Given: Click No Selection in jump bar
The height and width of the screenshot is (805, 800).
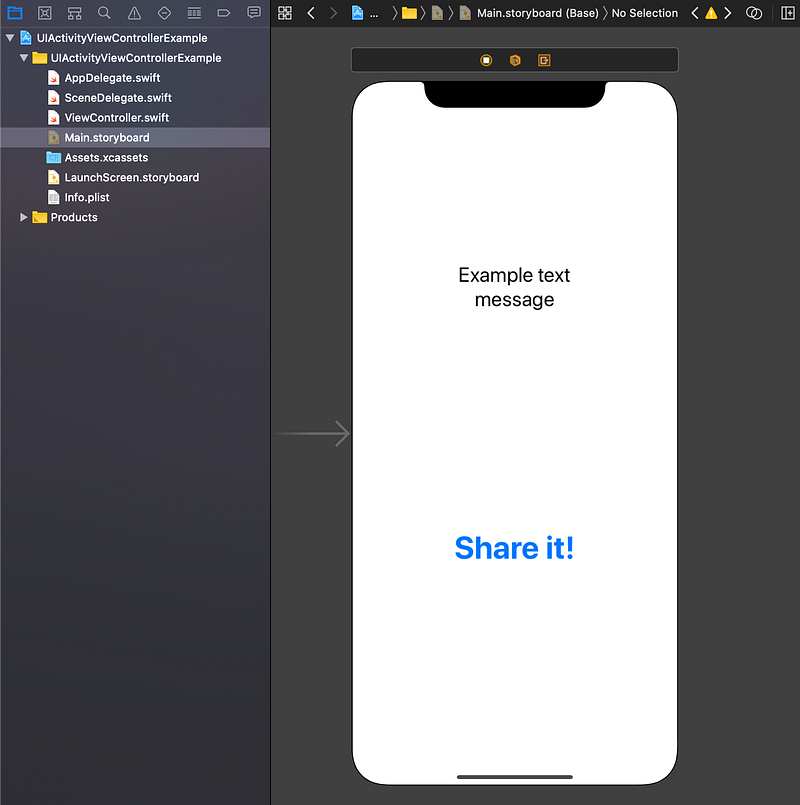Looking at the screenshot, I should (x=644, y=13).
